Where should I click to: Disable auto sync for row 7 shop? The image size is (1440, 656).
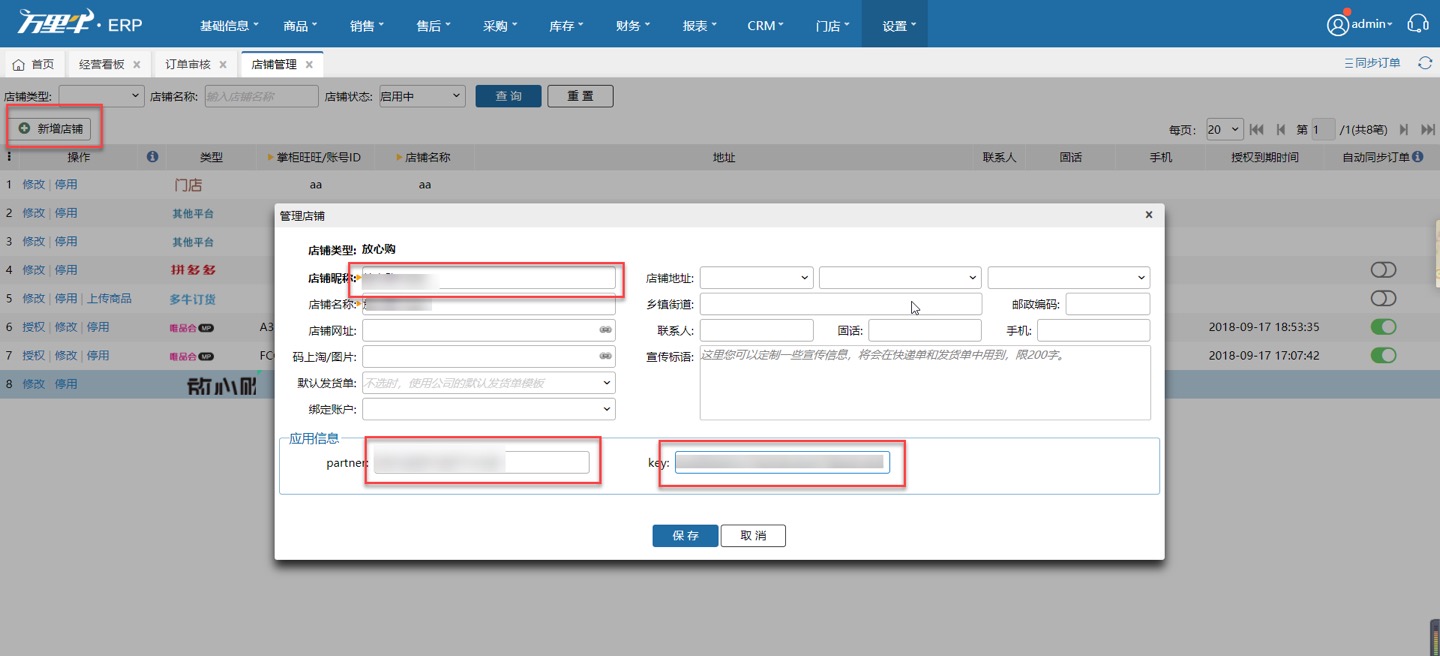[1383, 355]
